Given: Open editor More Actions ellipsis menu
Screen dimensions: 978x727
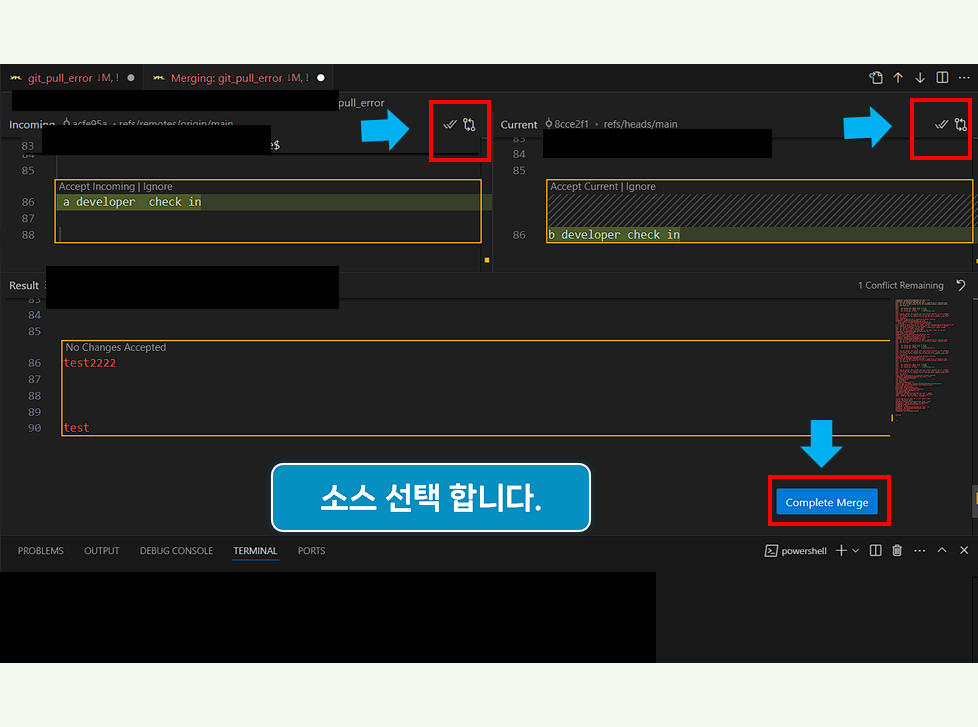Looking at the screenshot, I should coord(964,77).
